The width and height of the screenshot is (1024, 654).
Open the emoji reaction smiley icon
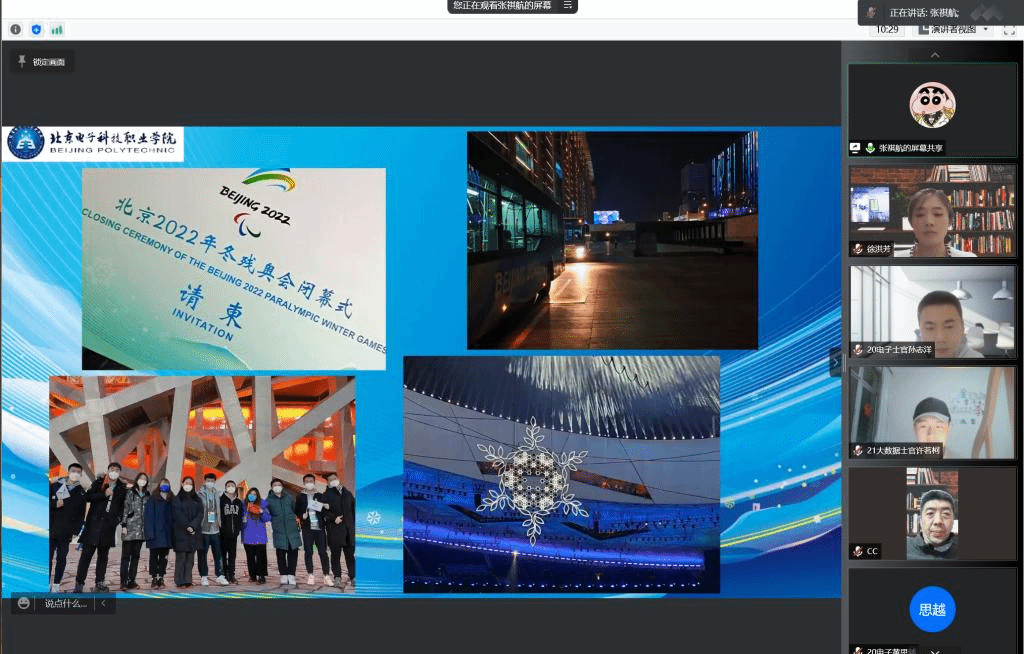[x=24, y=603]
